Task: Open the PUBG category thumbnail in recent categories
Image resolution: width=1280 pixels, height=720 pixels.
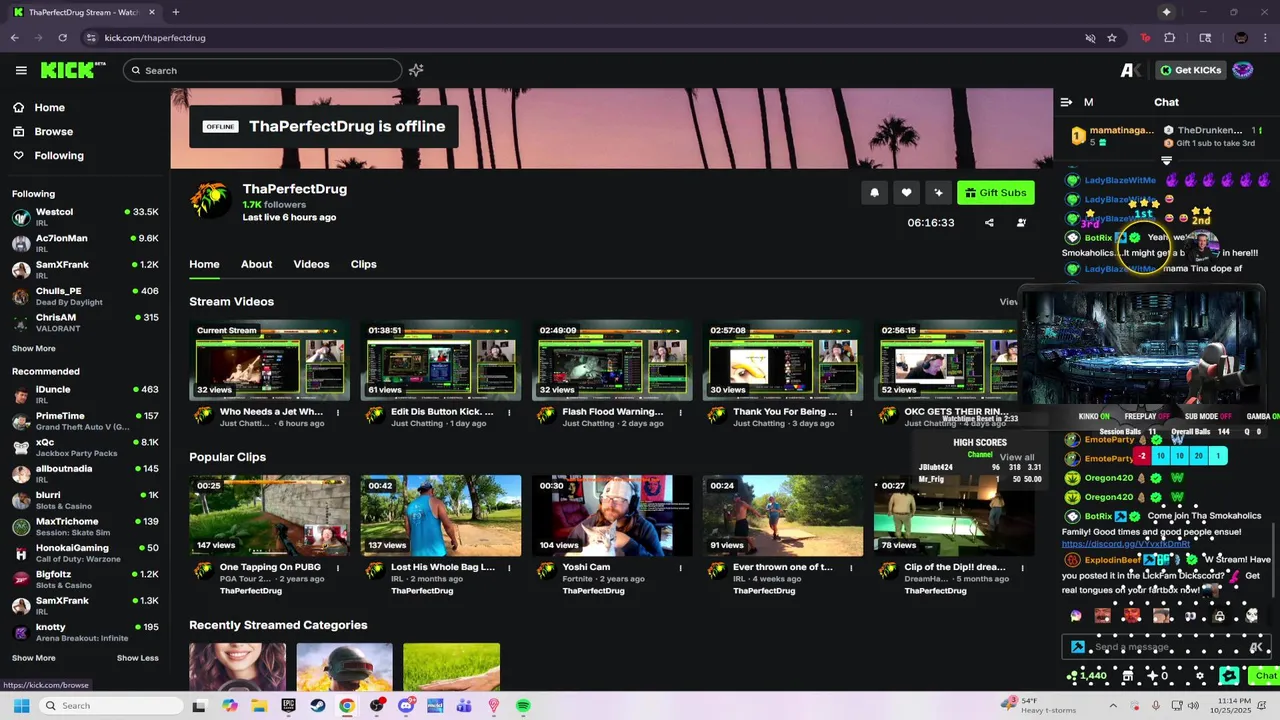Action: (x=344, y=667)
